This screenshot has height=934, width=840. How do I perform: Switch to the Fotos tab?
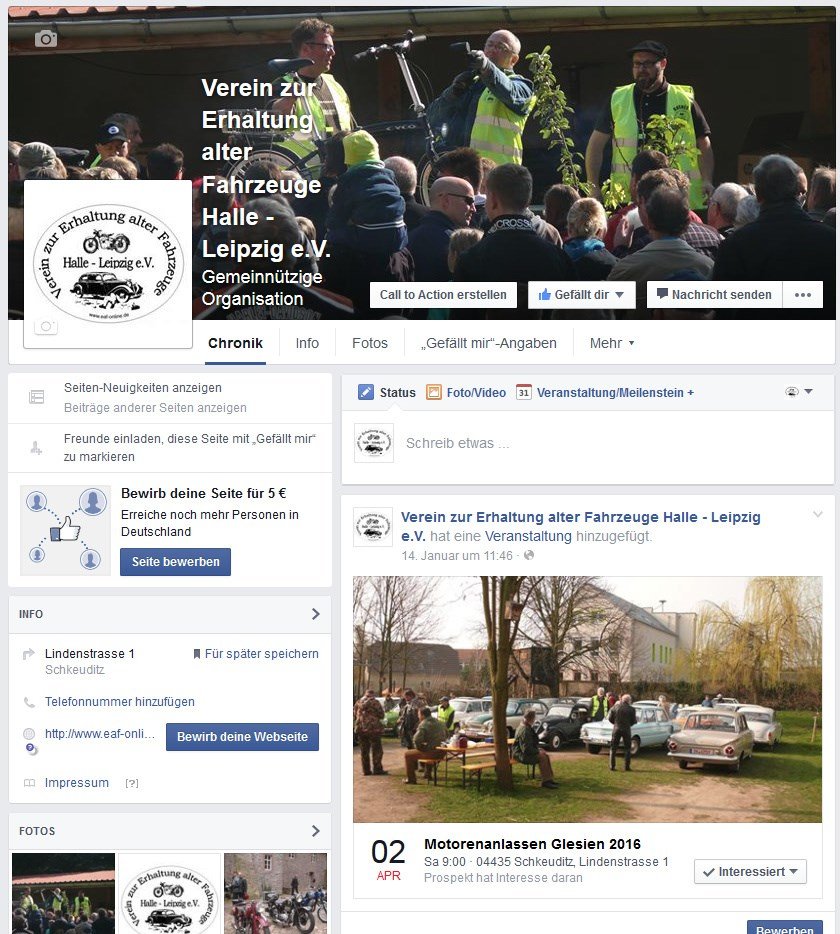[369, 343]
